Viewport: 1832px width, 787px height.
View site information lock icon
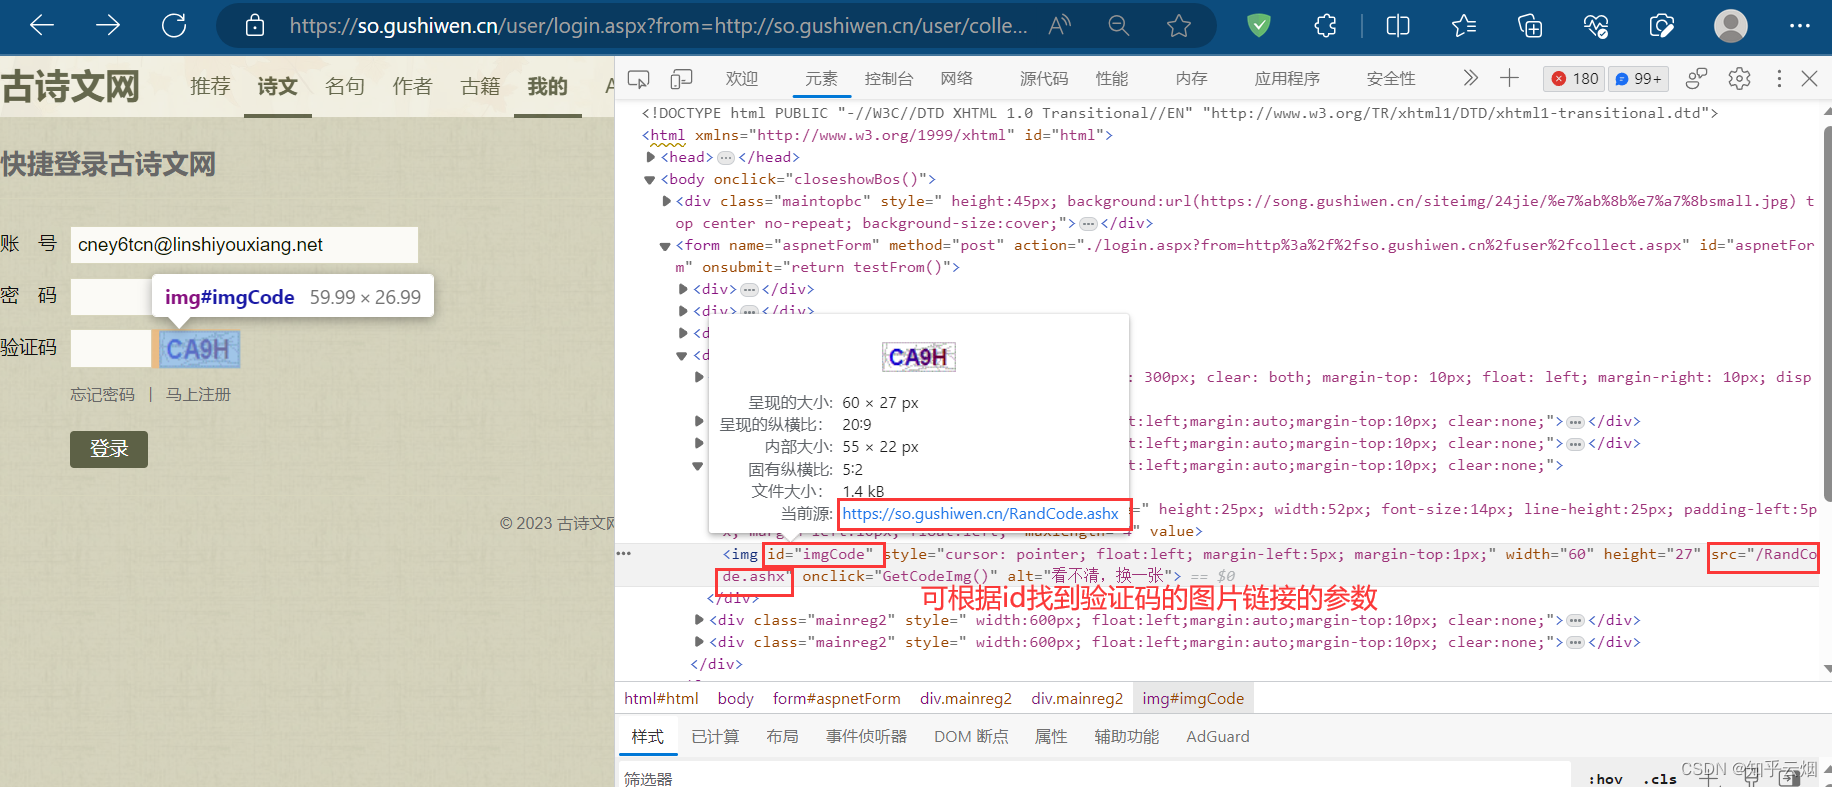pos(255,25)
